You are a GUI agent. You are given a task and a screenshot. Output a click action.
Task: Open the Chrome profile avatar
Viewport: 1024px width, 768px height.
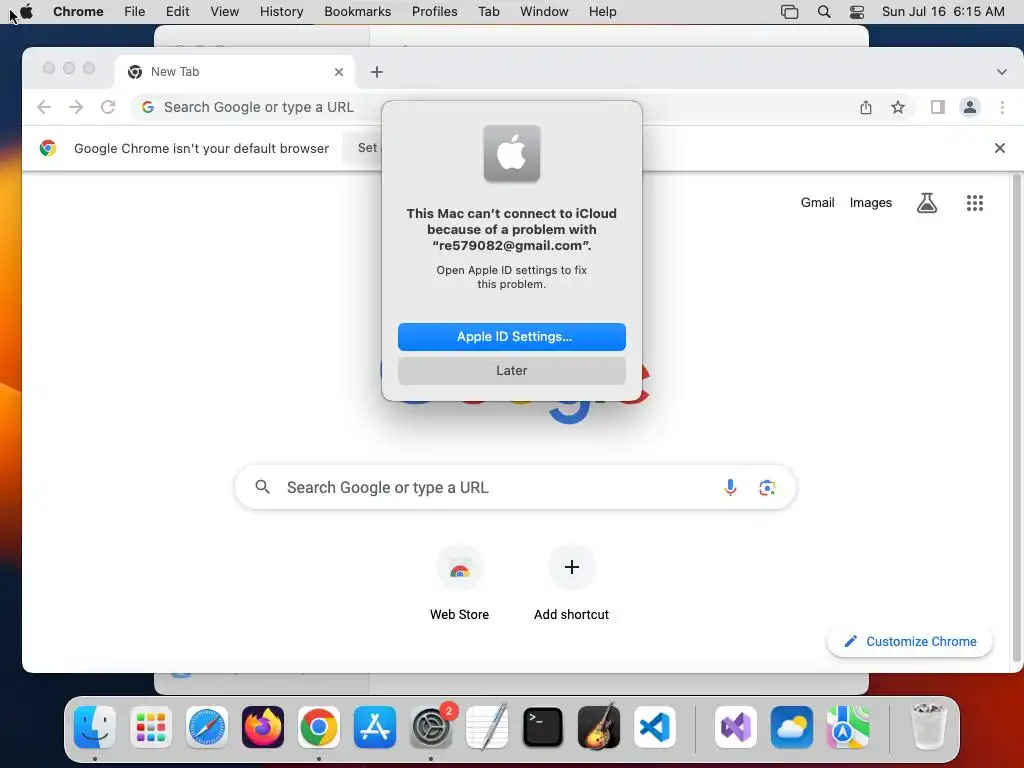point(970,107)
